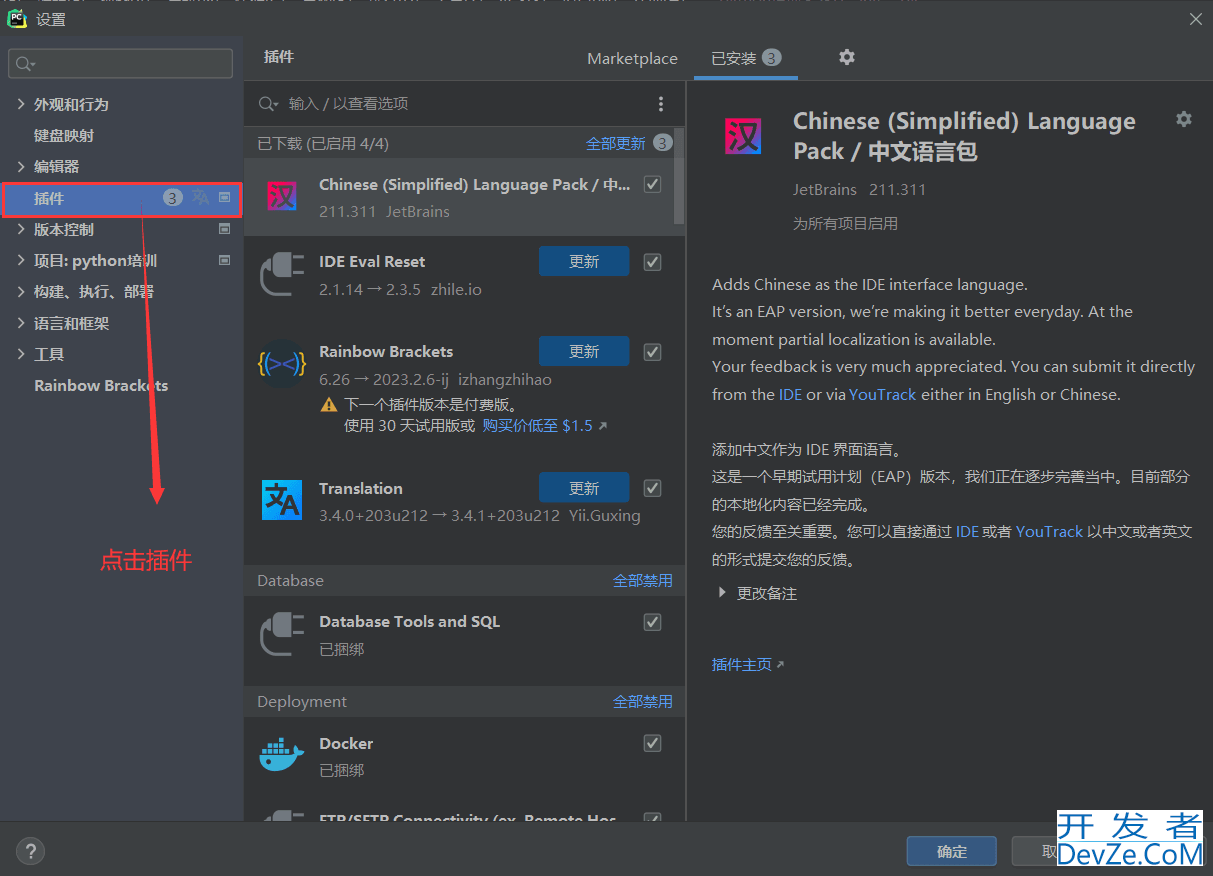Click 全部禁用 link for Deployment section

click(x=643, y=701)
